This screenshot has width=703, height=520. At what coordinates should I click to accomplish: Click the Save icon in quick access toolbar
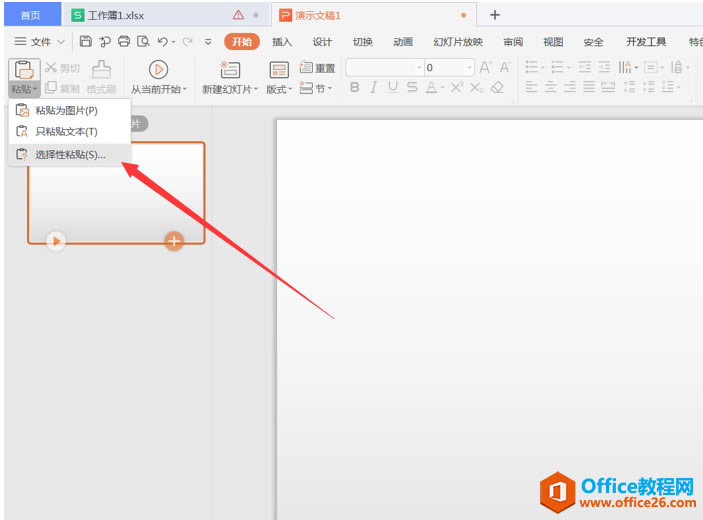[85, 42]
